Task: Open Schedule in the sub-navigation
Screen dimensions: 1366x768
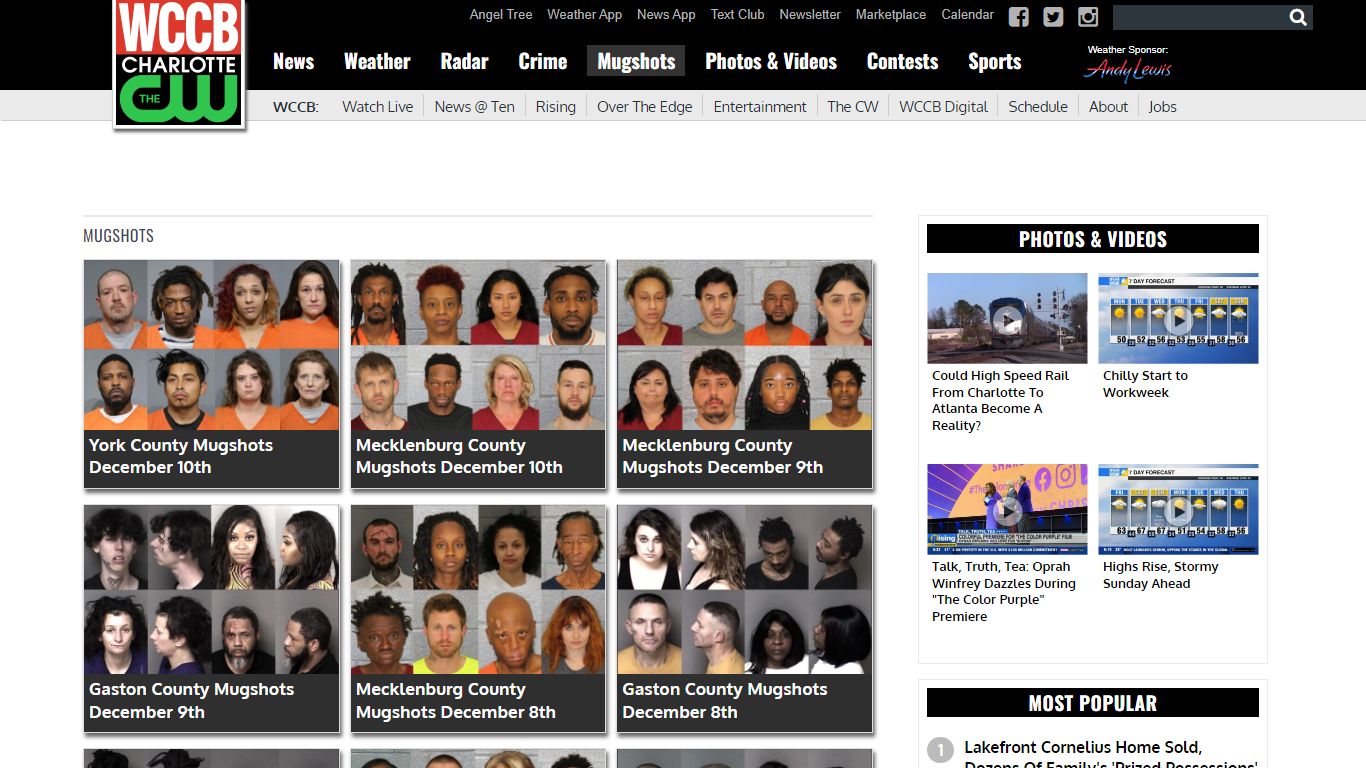Action: (x=1038, y=106)
